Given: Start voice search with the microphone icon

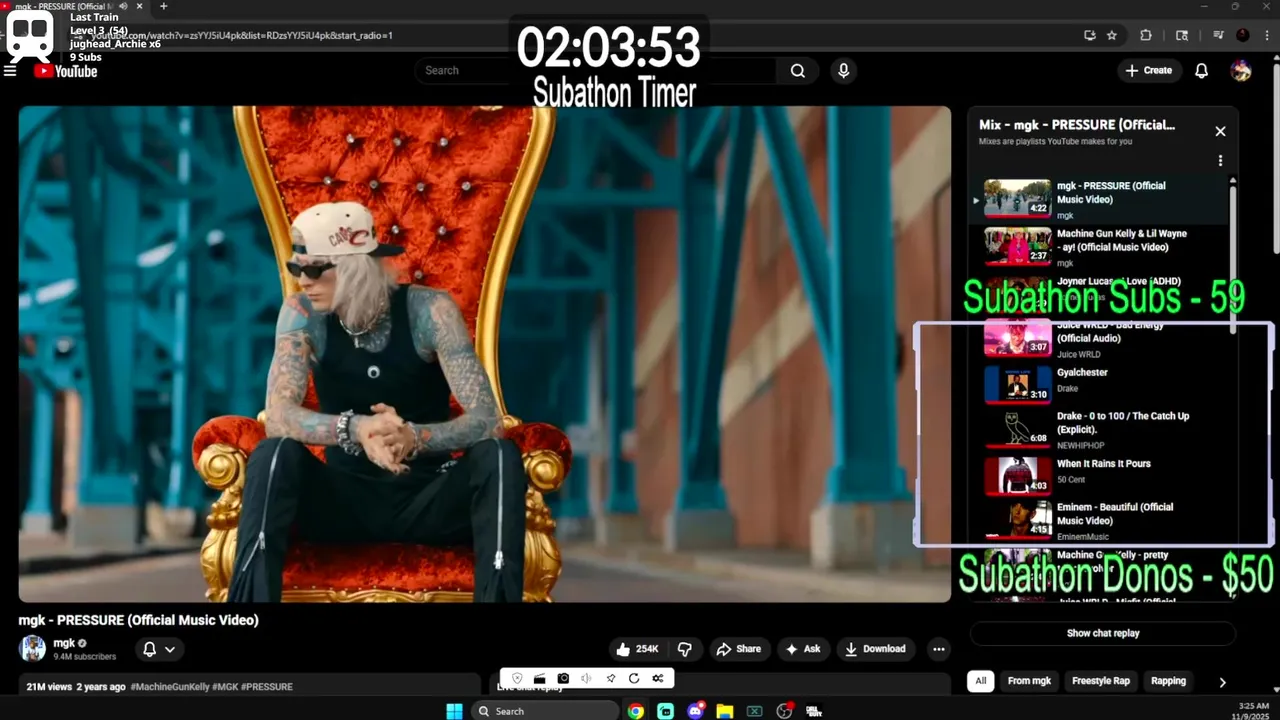Looking at the screenshot, I should tap(843, 71).
